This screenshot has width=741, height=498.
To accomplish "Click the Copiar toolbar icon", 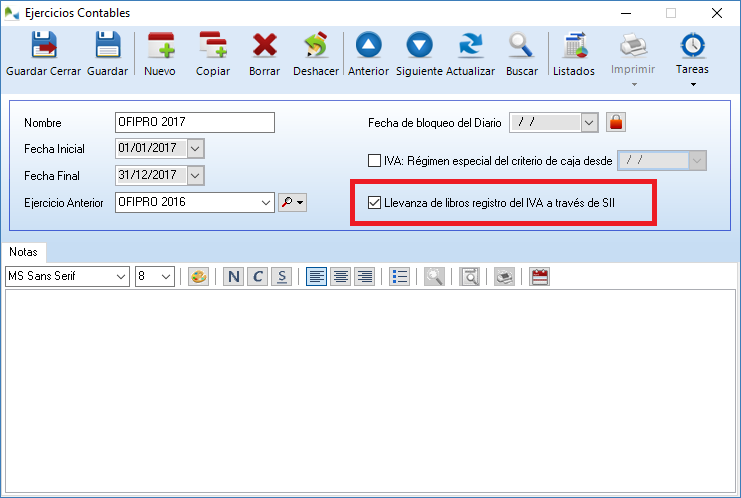I will (x=213, y=45).
